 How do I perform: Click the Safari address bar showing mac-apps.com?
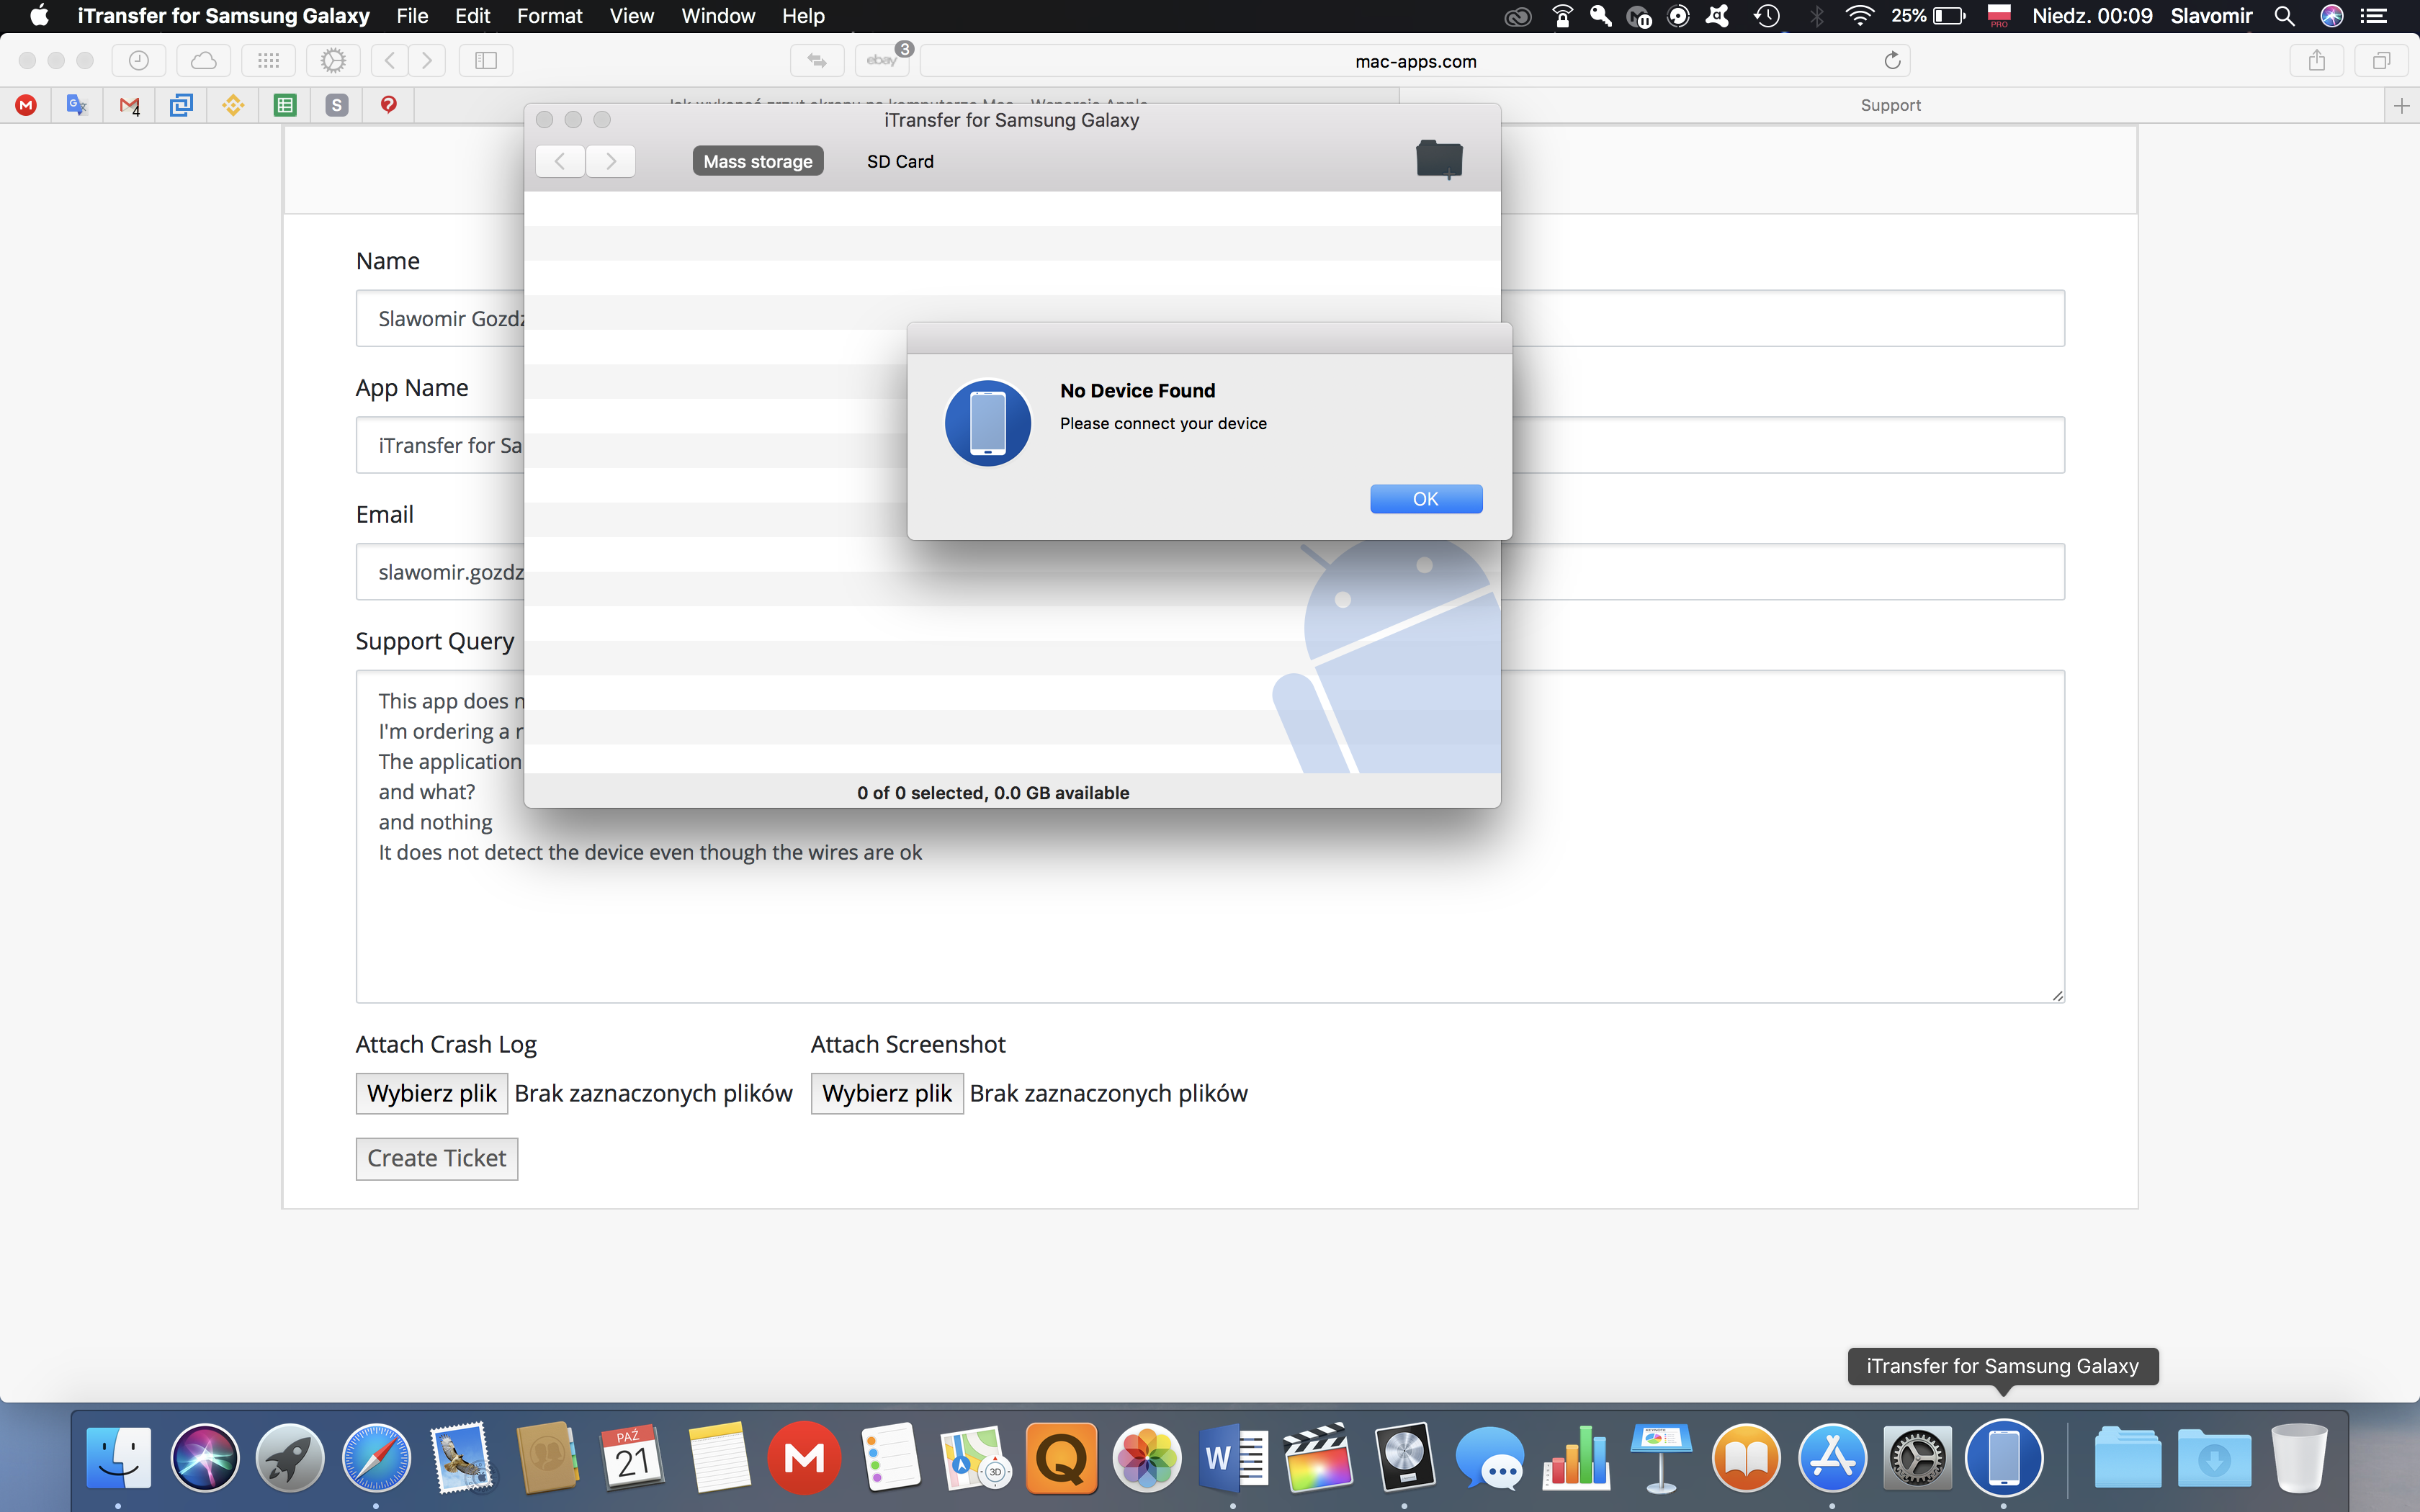coord(1415,61)
